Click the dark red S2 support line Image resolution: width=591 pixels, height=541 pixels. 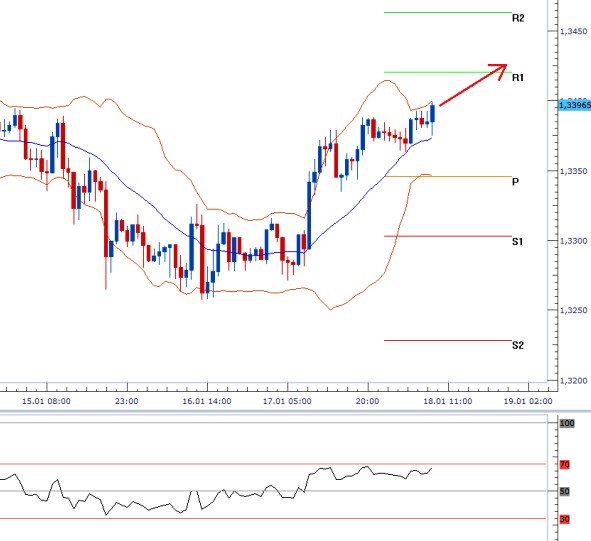[x=448, y=340]
